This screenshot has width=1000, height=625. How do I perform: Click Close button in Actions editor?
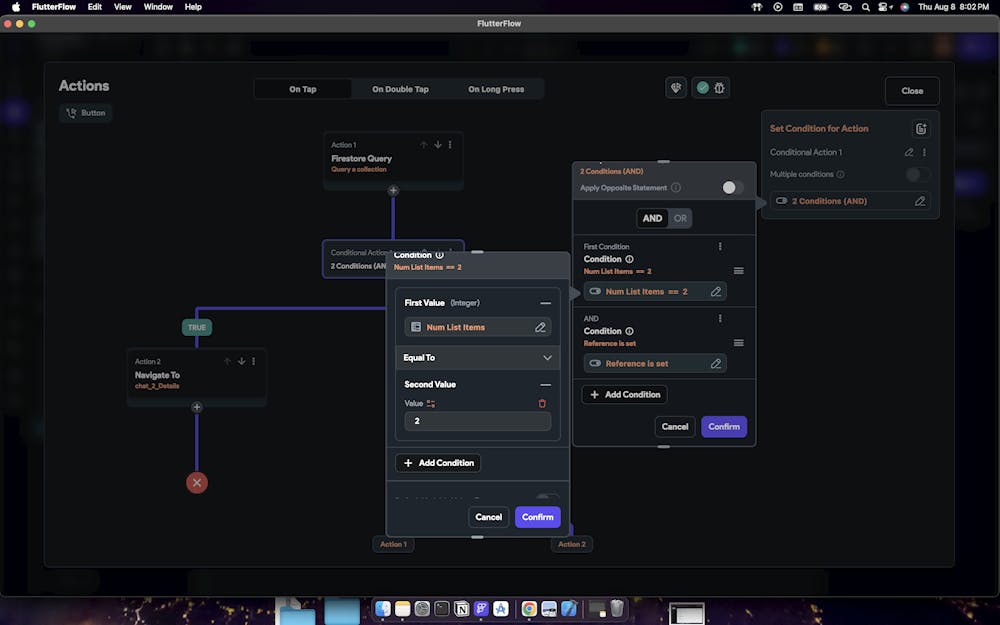pyautogui.click(x=912, y=91)
